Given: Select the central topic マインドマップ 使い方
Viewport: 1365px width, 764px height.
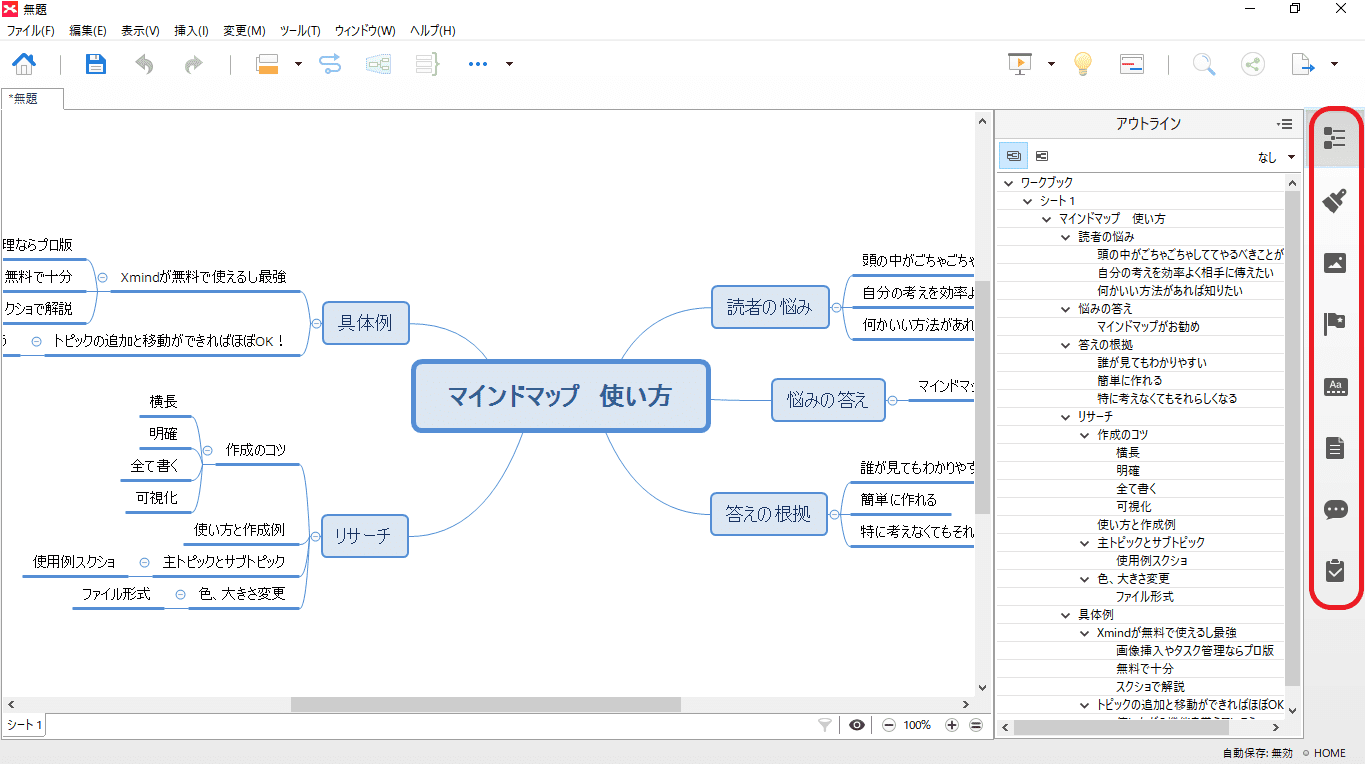Looking at the screenshot, I should 560,396.
